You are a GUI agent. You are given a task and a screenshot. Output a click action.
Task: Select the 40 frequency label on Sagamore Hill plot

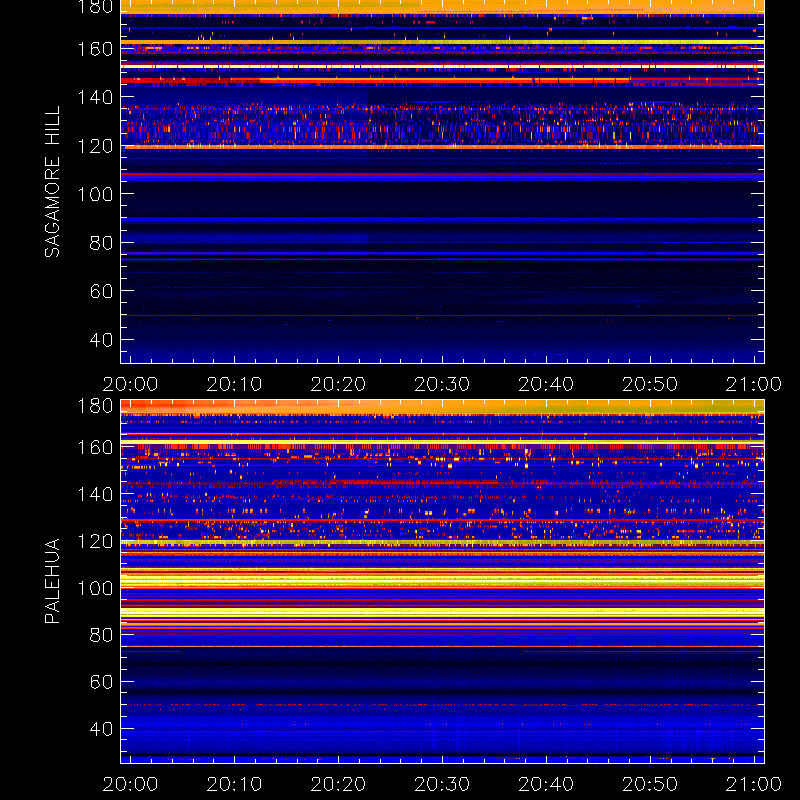101,339
